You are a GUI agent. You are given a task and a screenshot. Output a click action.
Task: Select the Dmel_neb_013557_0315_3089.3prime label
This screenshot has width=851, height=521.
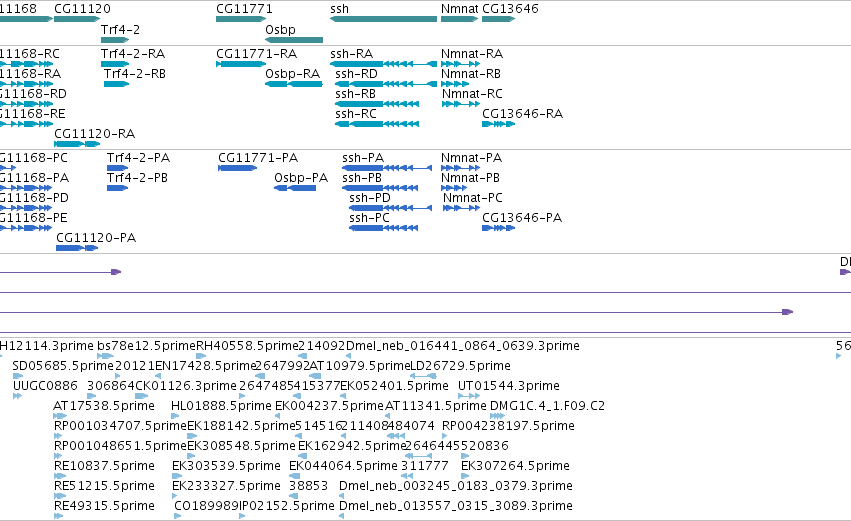(x=455, y=506)
